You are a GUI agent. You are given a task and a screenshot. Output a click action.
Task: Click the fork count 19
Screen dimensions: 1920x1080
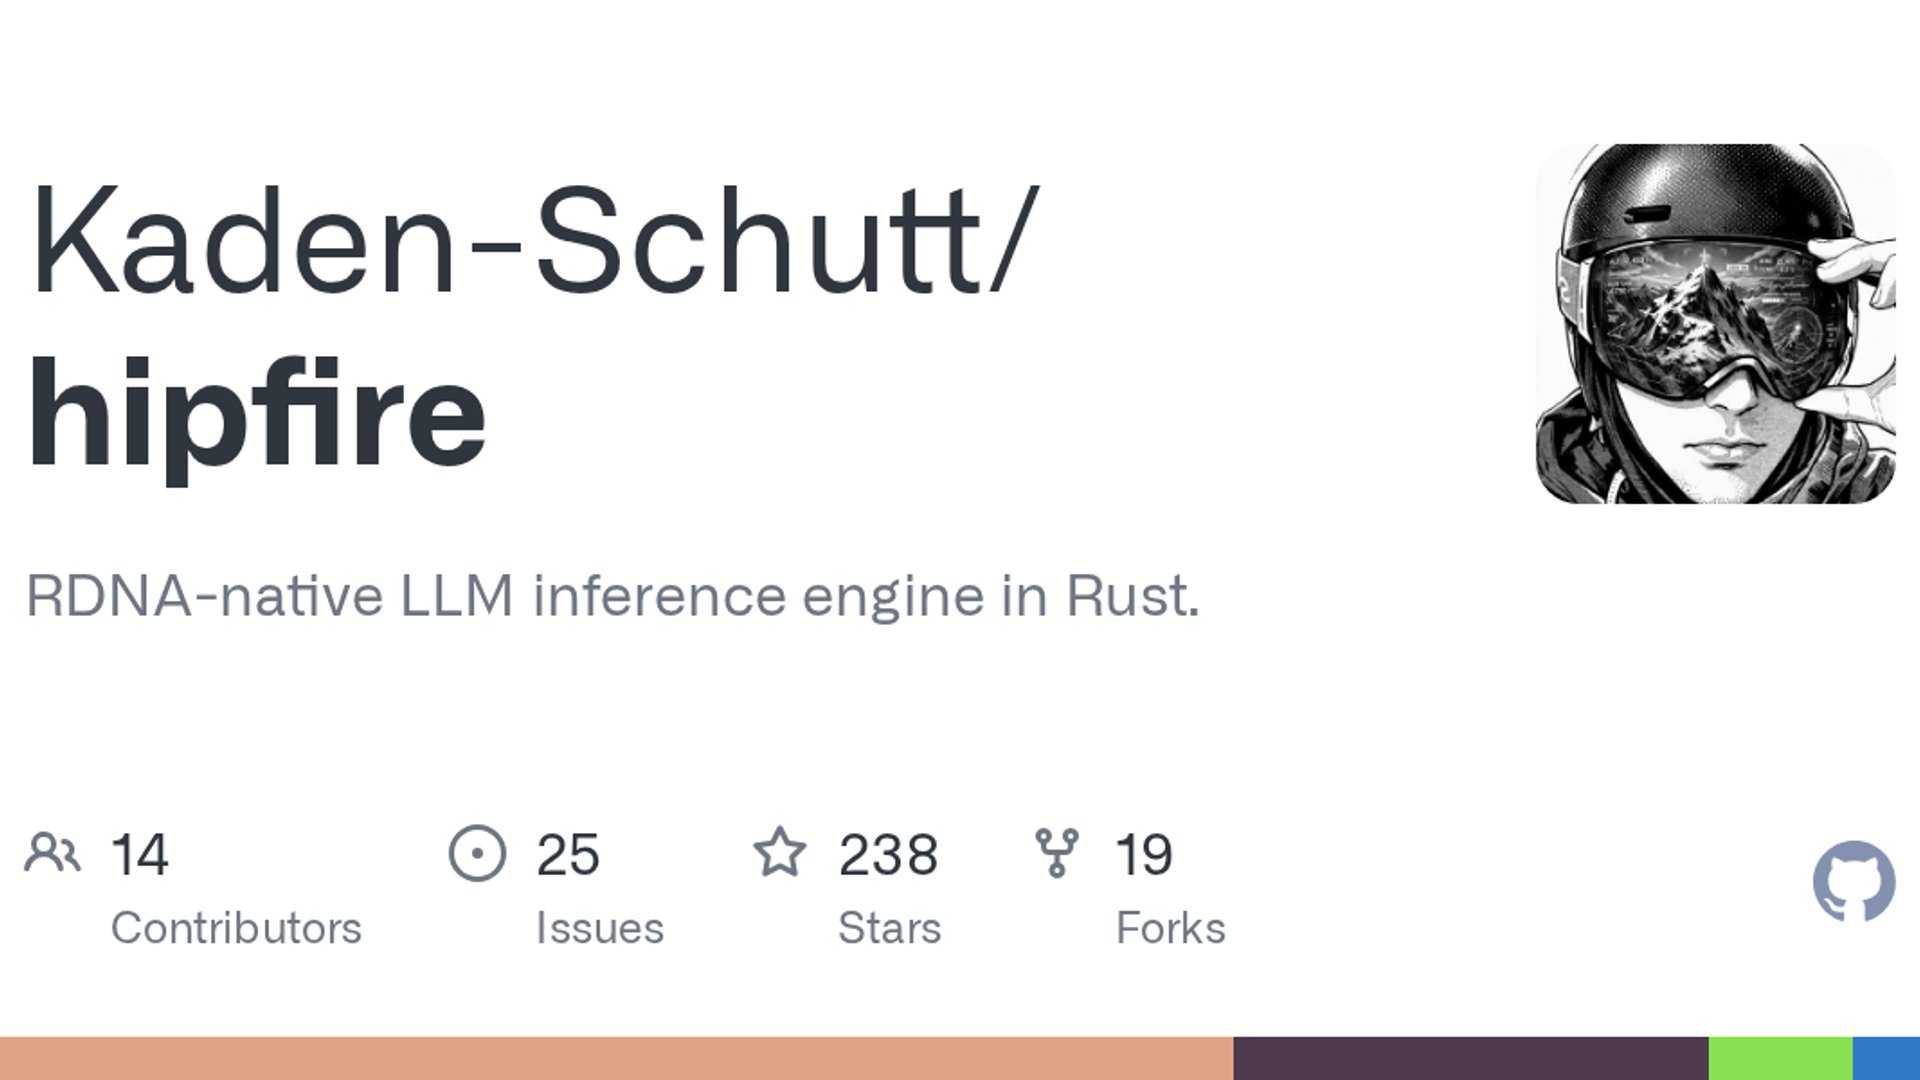click(1143, 855)
